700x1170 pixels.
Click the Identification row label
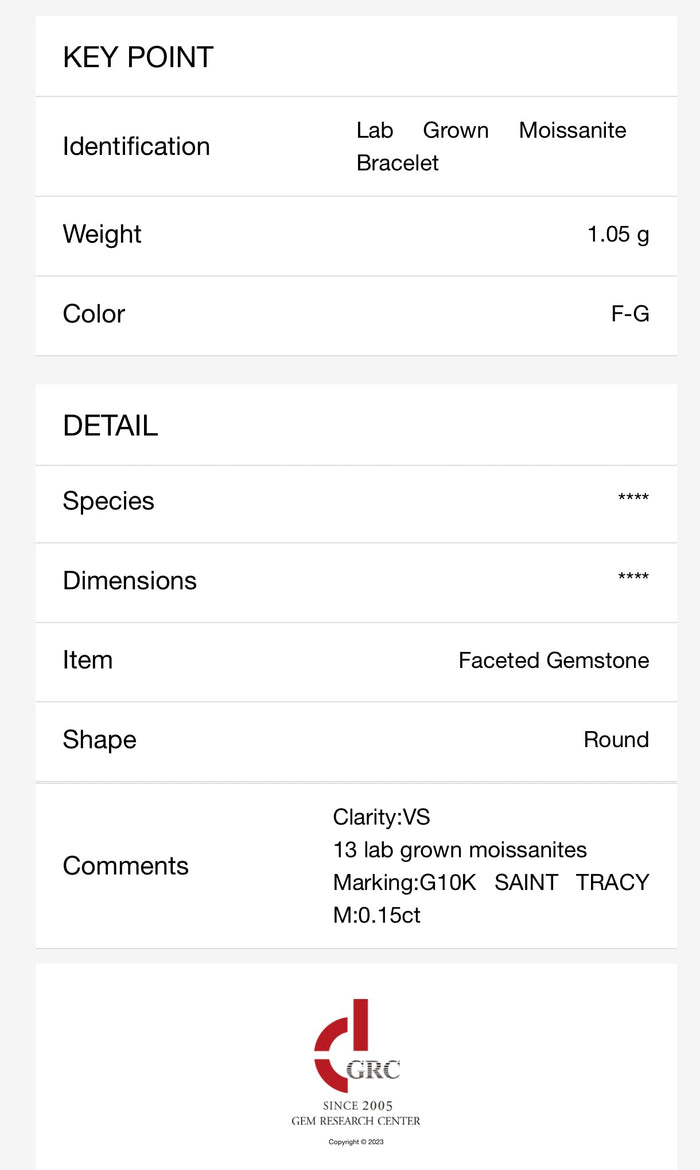click(x=137, y=146)
